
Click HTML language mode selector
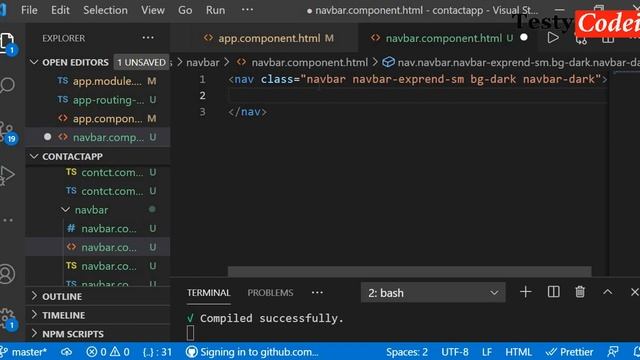pyautogui.click(x=518, y=352)
